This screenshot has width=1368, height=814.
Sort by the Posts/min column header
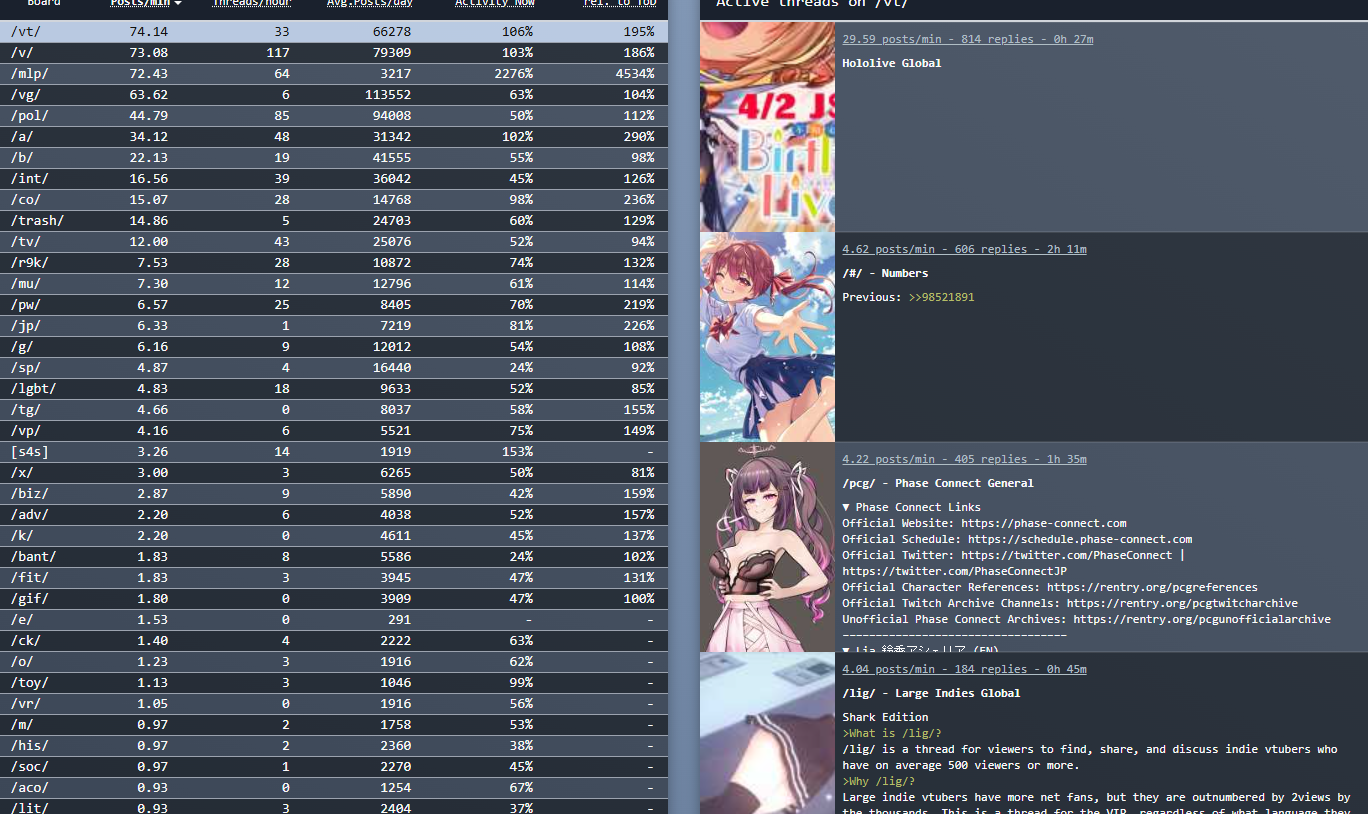coord(145,3)
